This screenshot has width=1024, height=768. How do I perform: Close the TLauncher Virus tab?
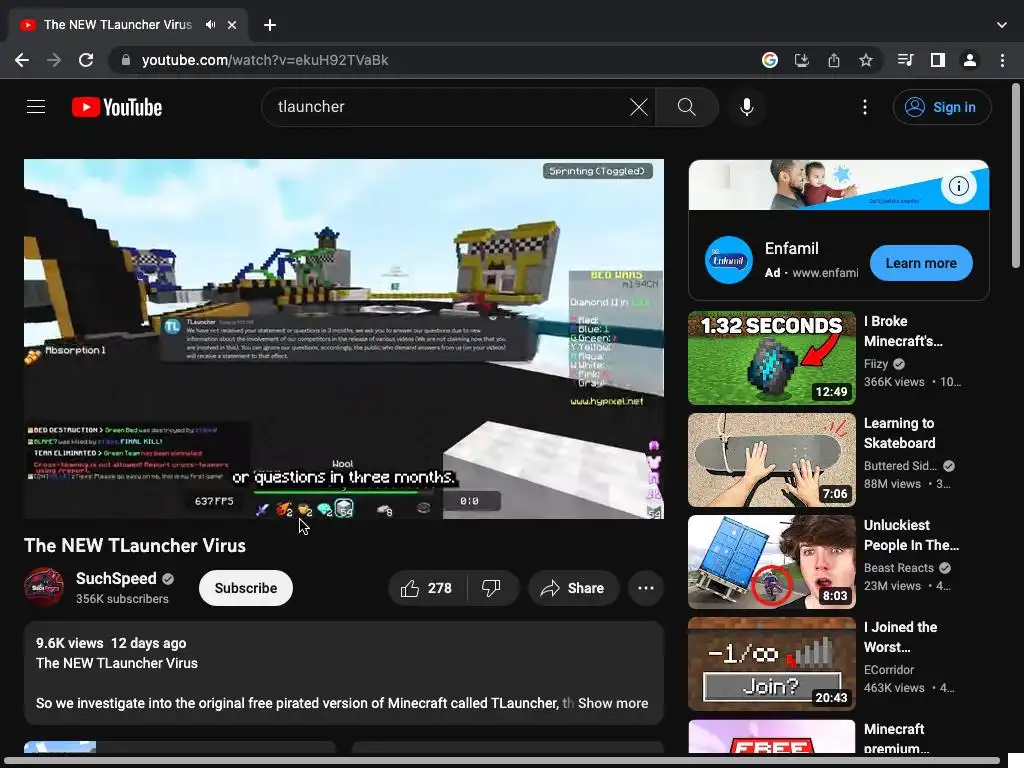tap(232, 25)
